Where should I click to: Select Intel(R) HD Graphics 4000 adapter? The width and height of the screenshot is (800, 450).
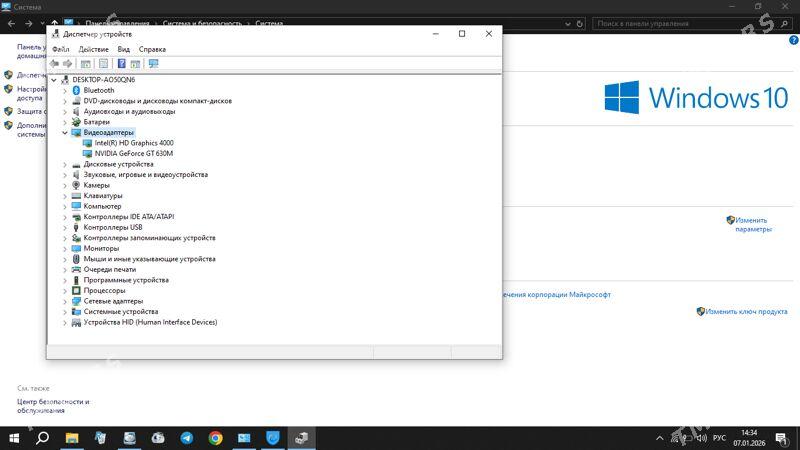(133, 143)
